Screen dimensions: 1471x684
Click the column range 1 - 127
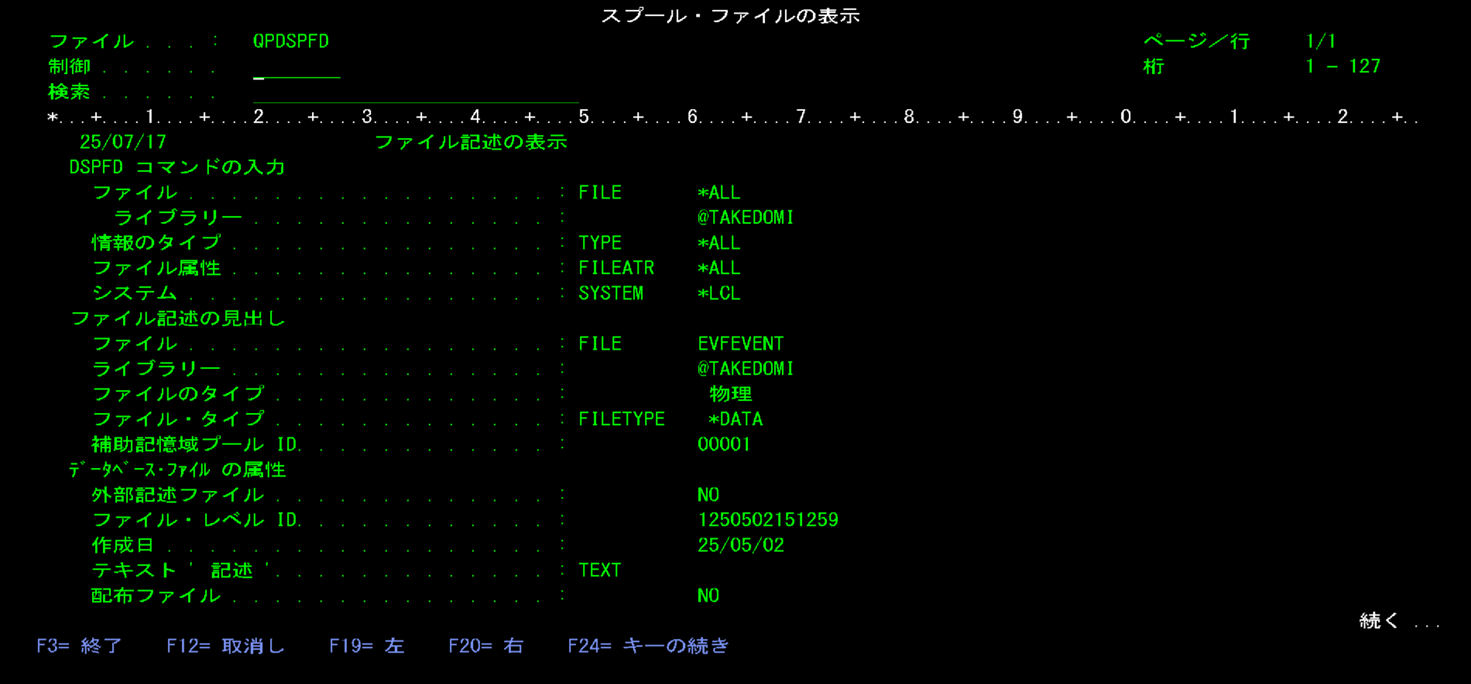pos(1343,67)
